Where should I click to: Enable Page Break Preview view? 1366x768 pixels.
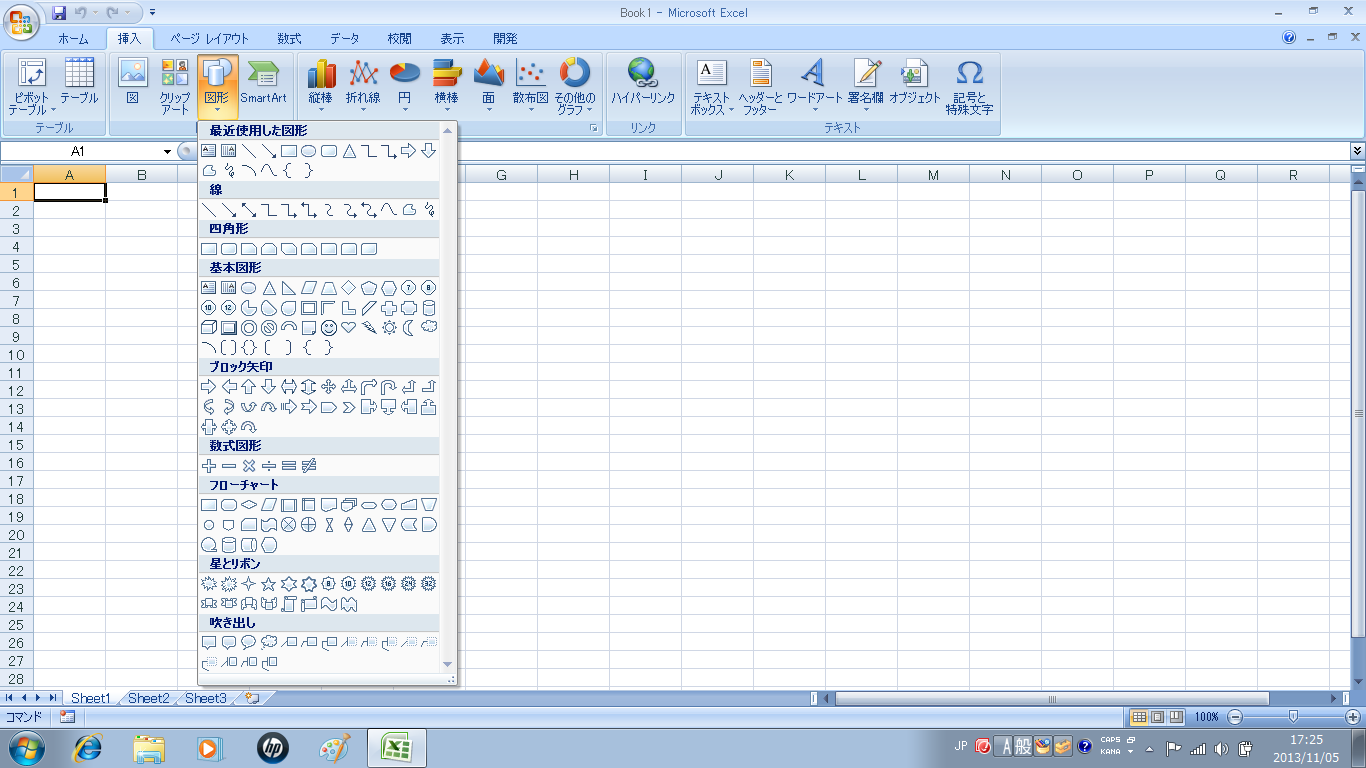(x=1176, y=717)
